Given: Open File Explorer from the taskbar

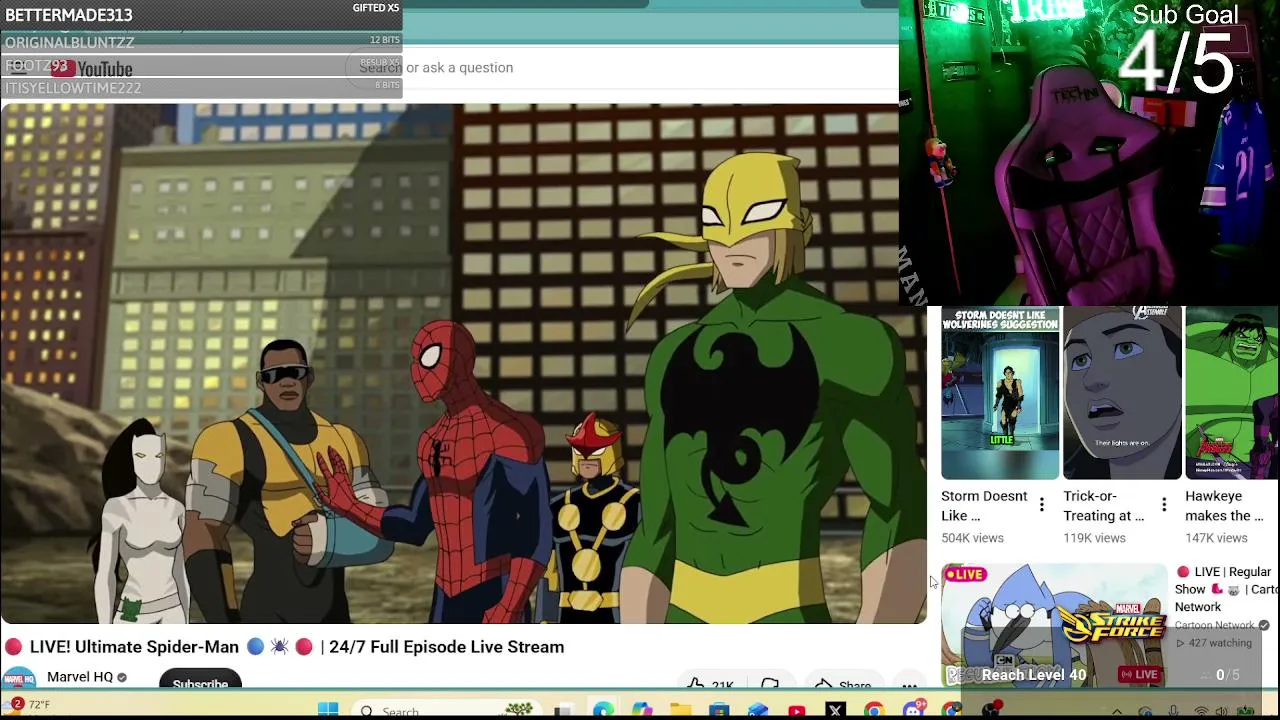Looking at the screenshot, I should pyautogui.click(x=680, y=710).
